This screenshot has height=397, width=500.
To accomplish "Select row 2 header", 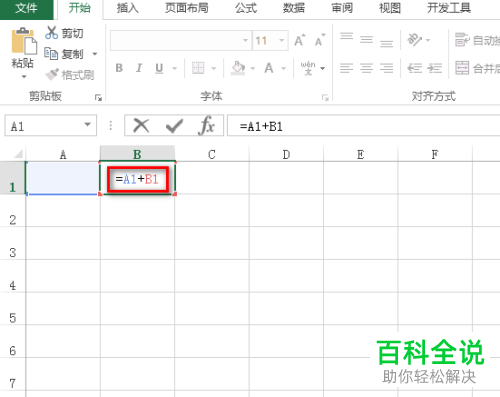I will [x=12, y=211].
